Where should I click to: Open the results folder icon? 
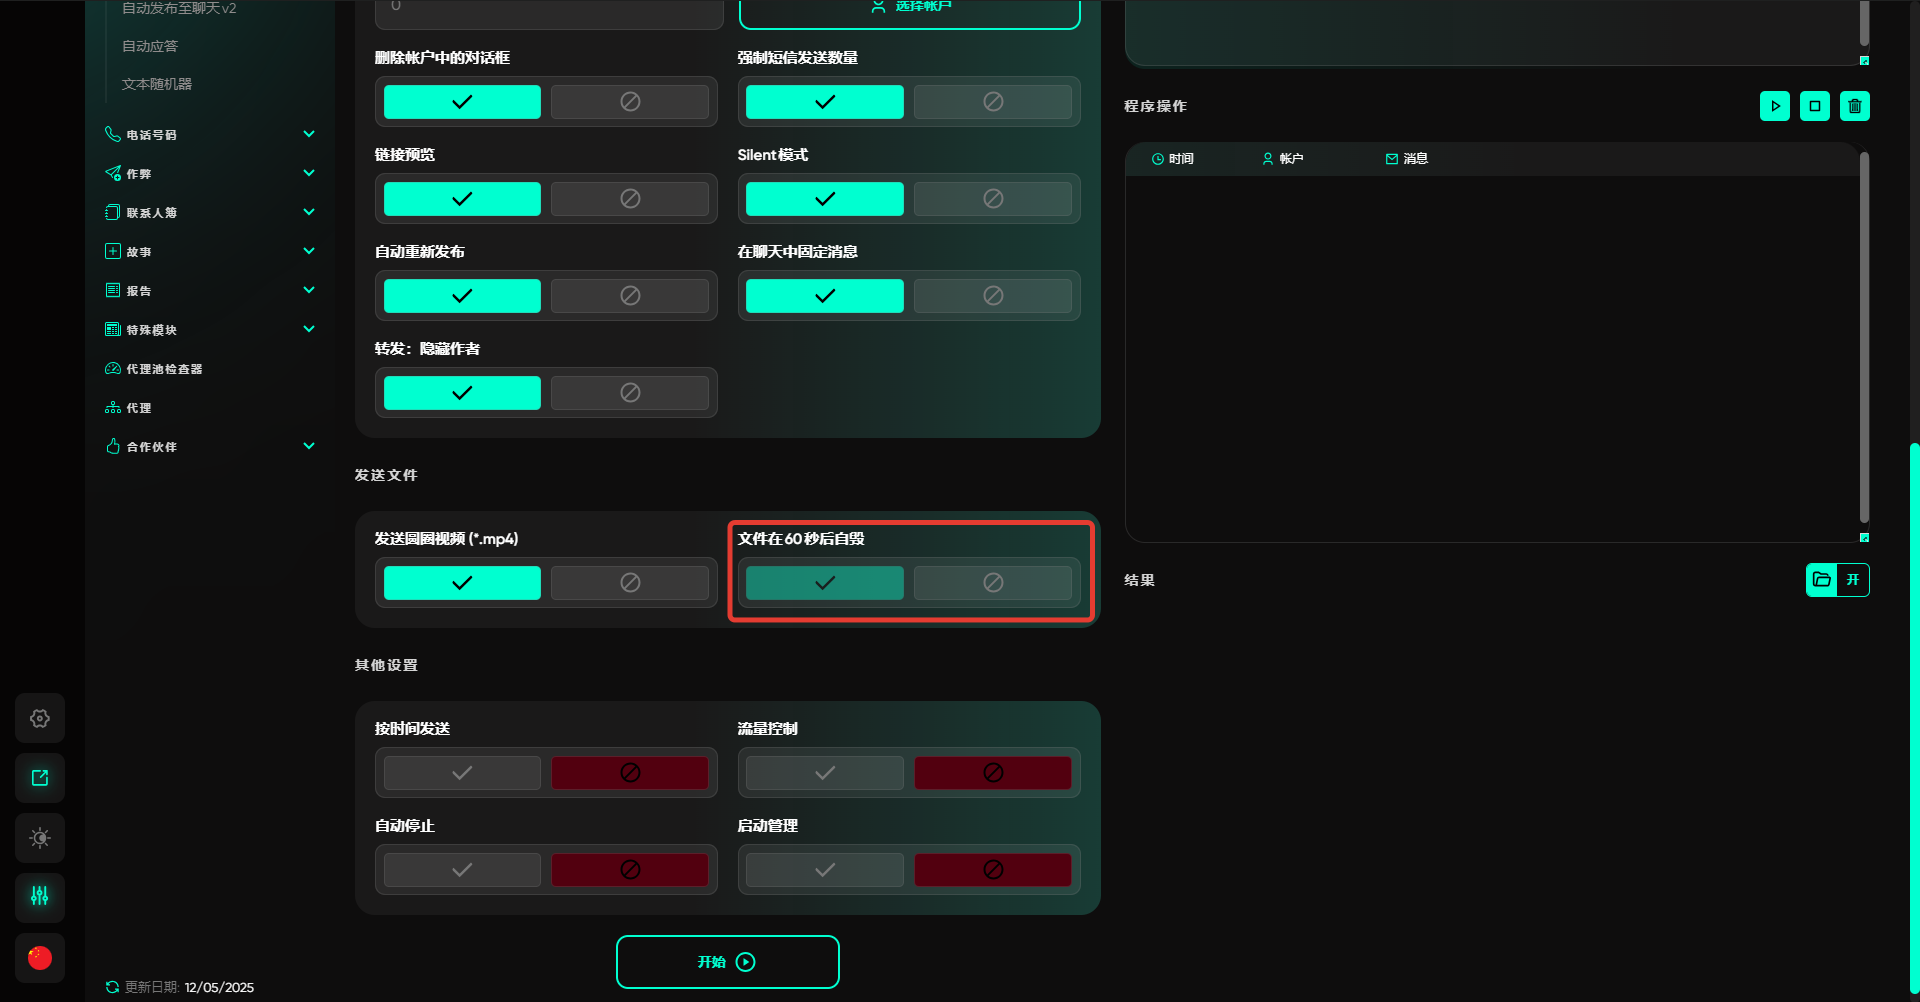point(1822,580)
